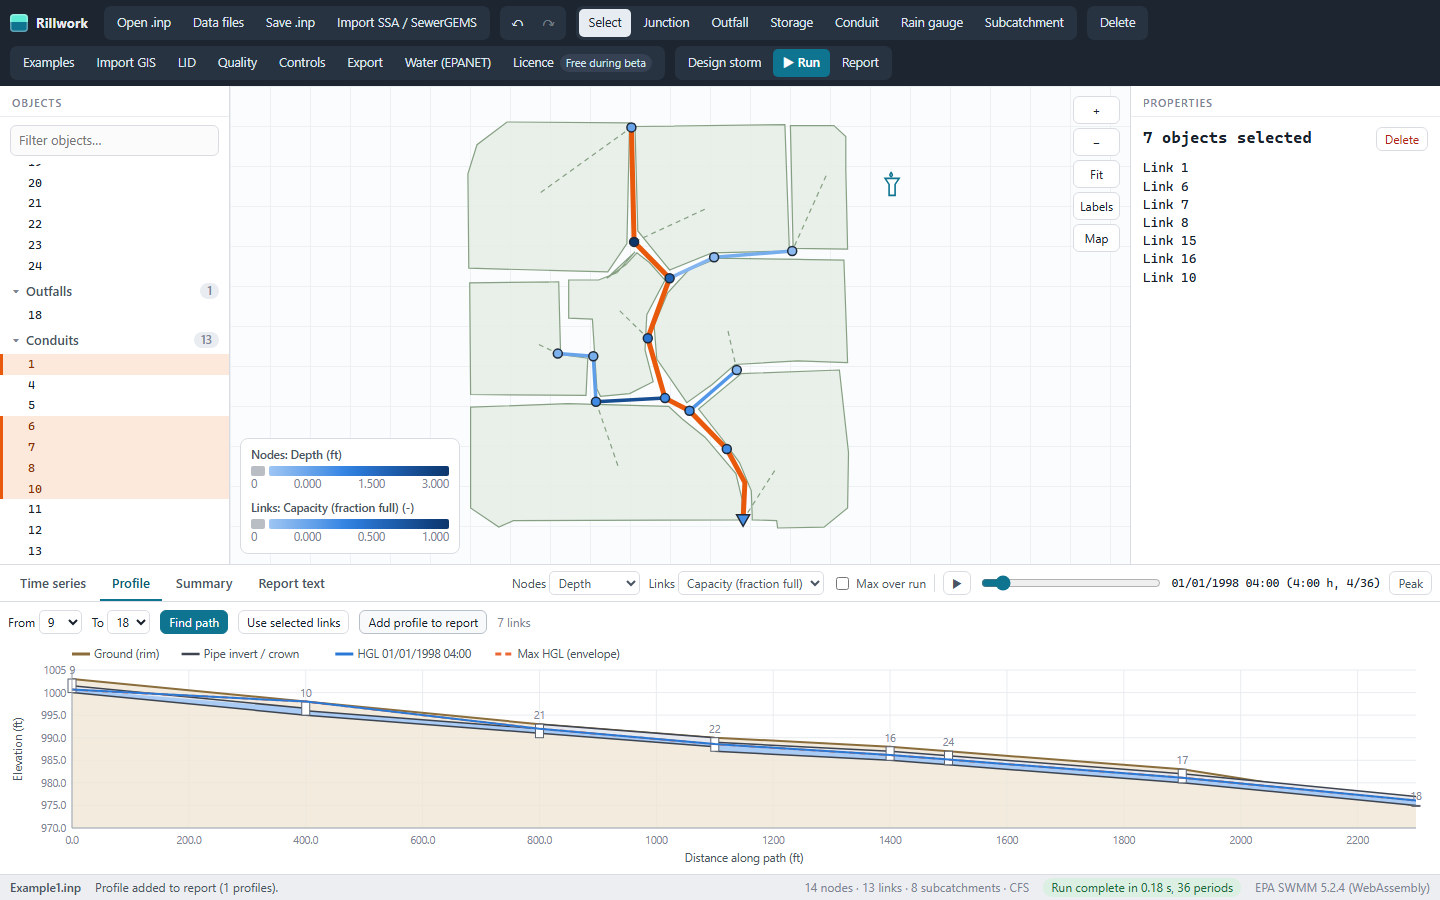Click Add profile to report button
Screen dimensions: 1440x900
423,622
